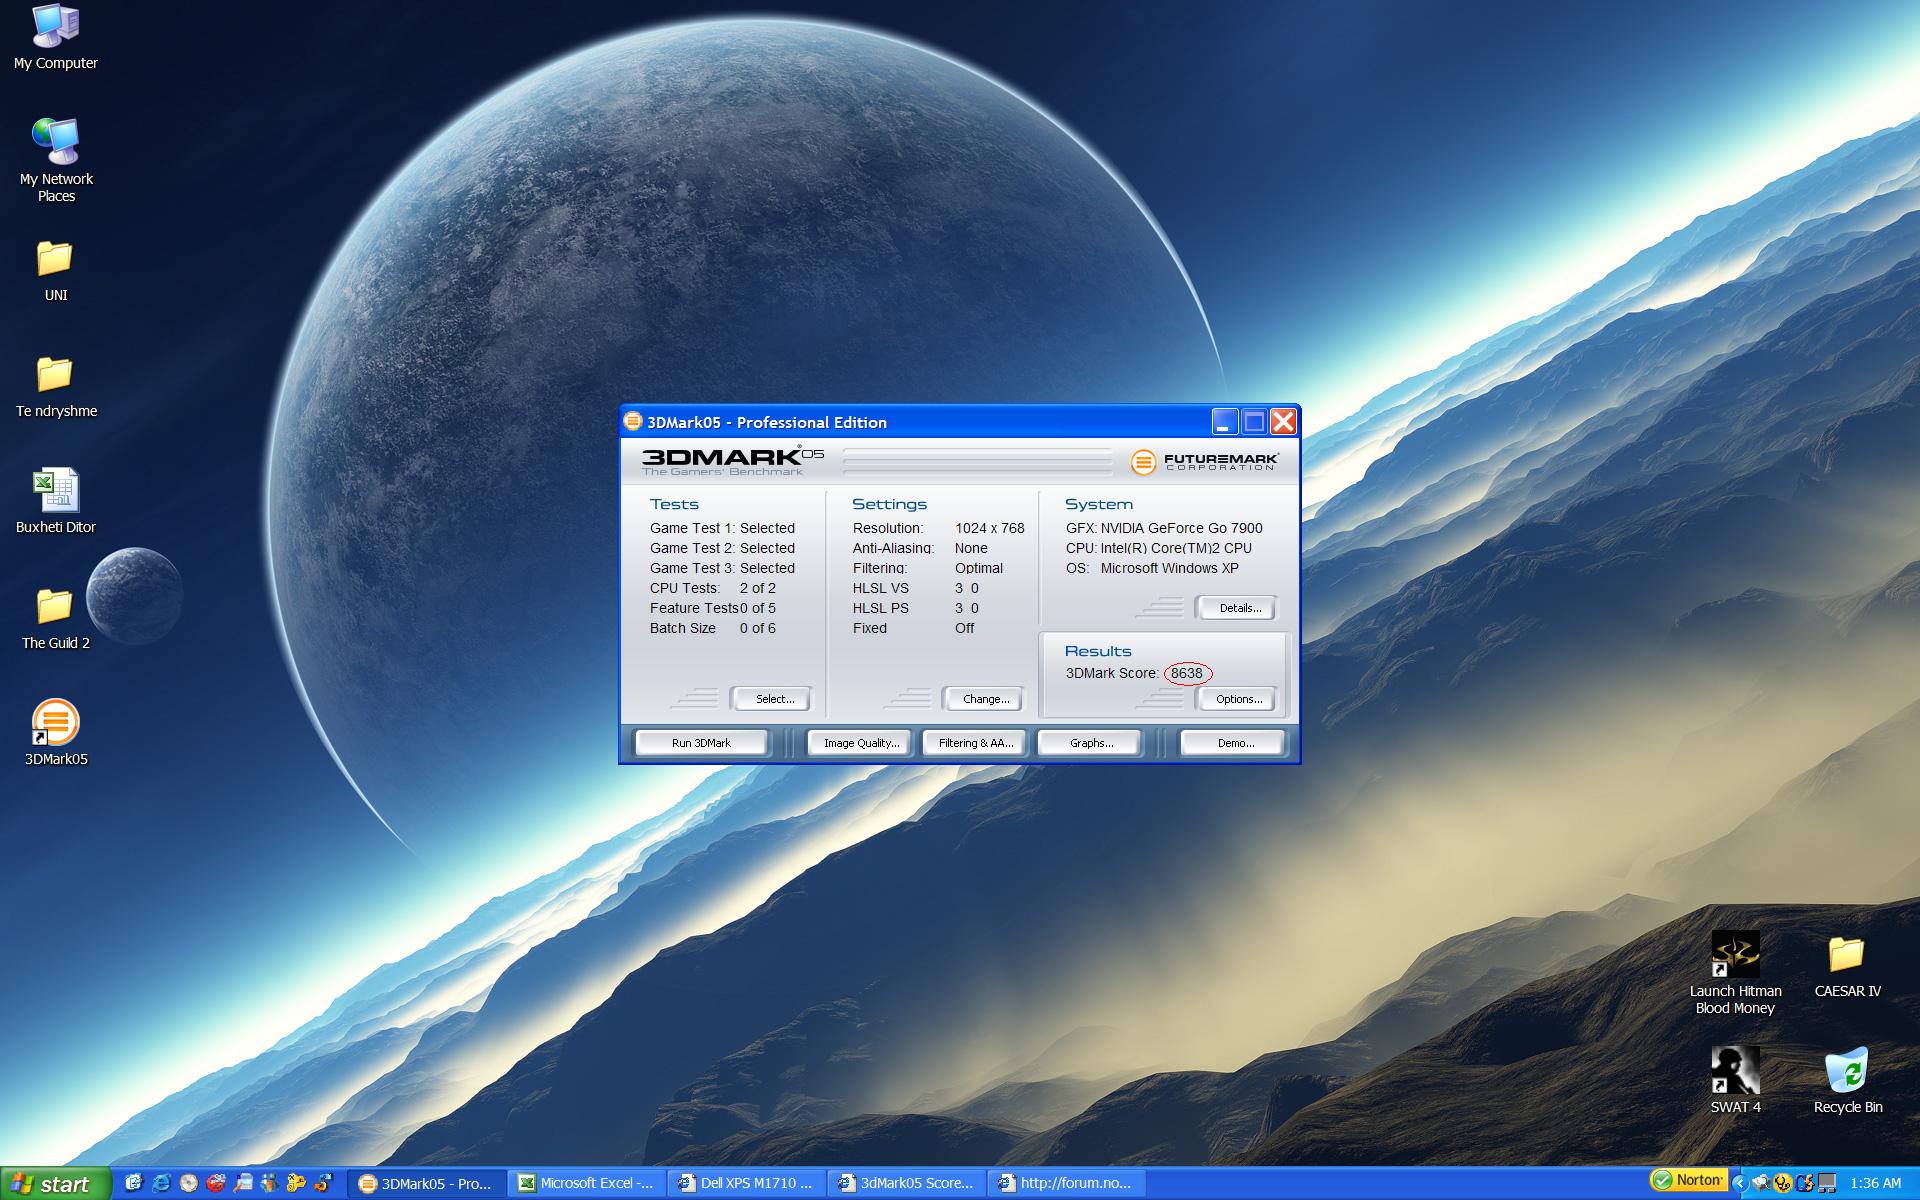Click the magnifier document quick launch icon
This screenshot has height=1200, width=1920.
tap(242, 1183)
